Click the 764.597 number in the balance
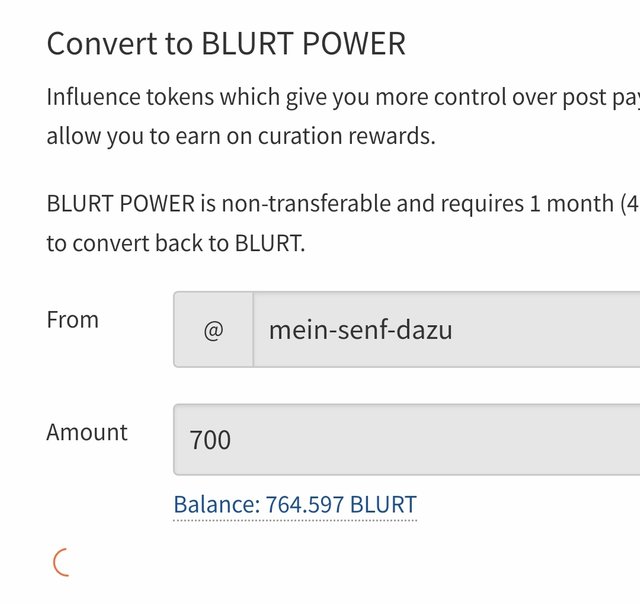The width and height of the screenshot is (640, 604). point(304,505)
